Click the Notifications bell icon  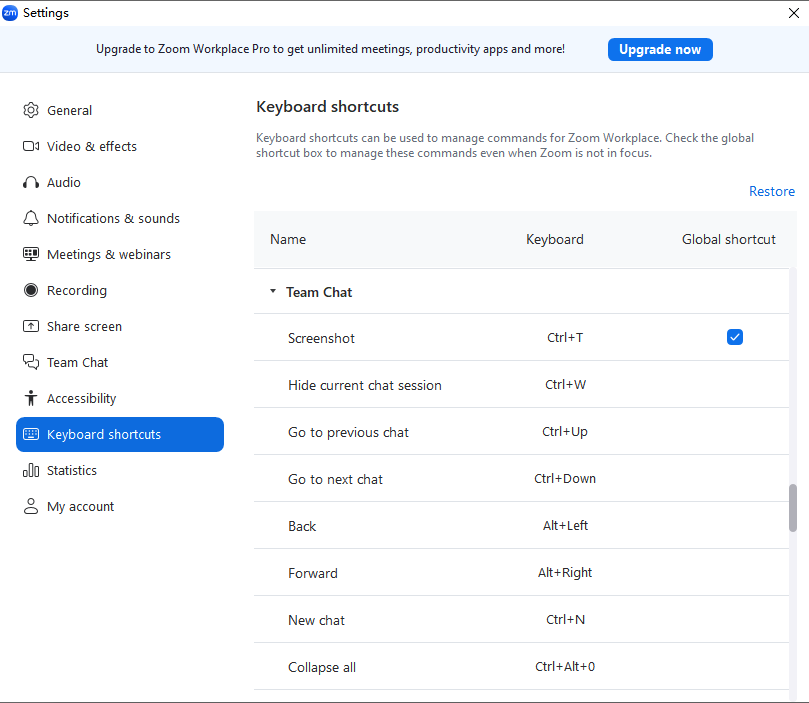[x=31, y=218]
